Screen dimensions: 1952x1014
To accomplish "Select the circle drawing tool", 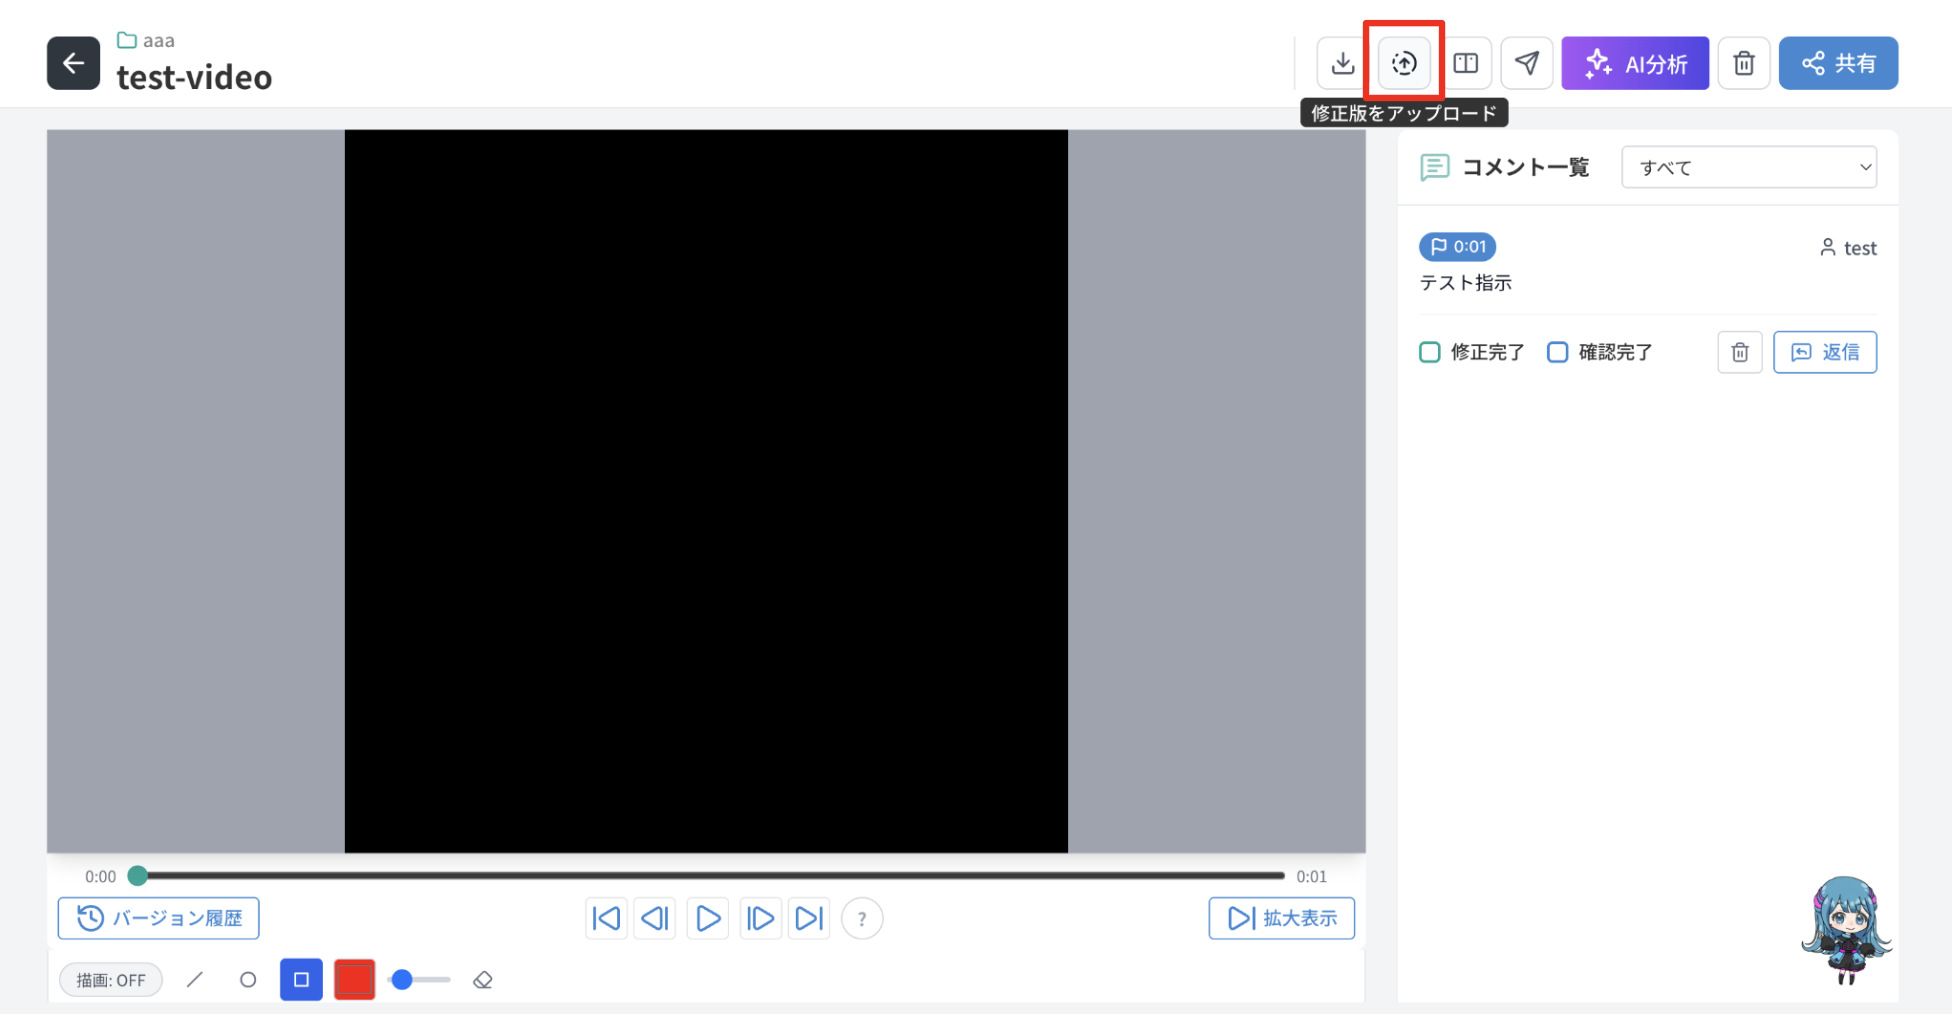I will 248,980.
